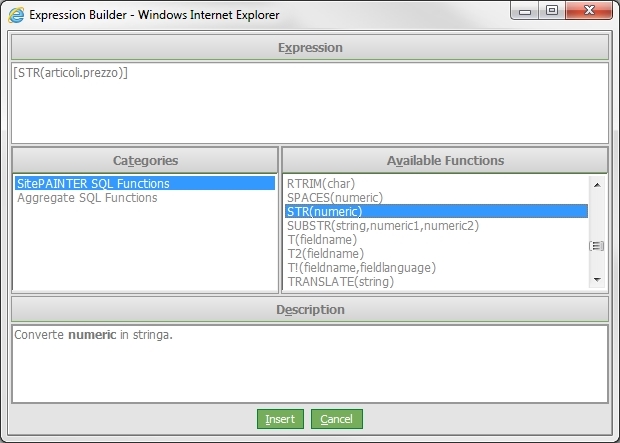Select SitePAINTER SQL Functions category
This screenshot has width=620, height=443.
93,184
